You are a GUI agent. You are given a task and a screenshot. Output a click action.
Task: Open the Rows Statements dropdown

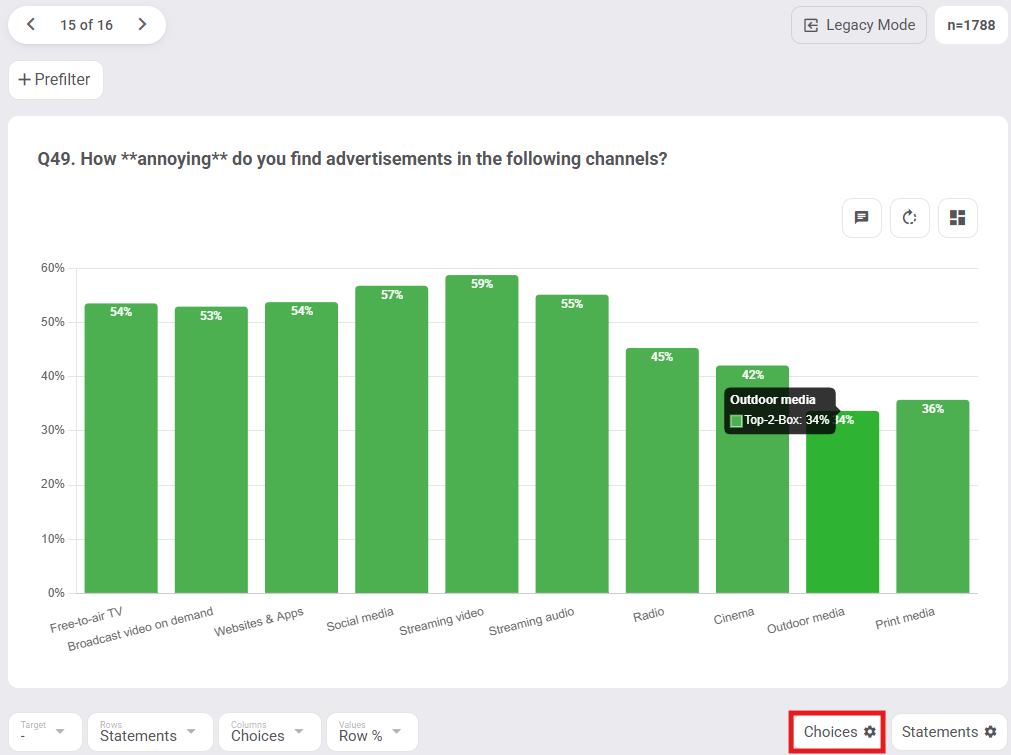pyautogui.click(x=150, y=732)
